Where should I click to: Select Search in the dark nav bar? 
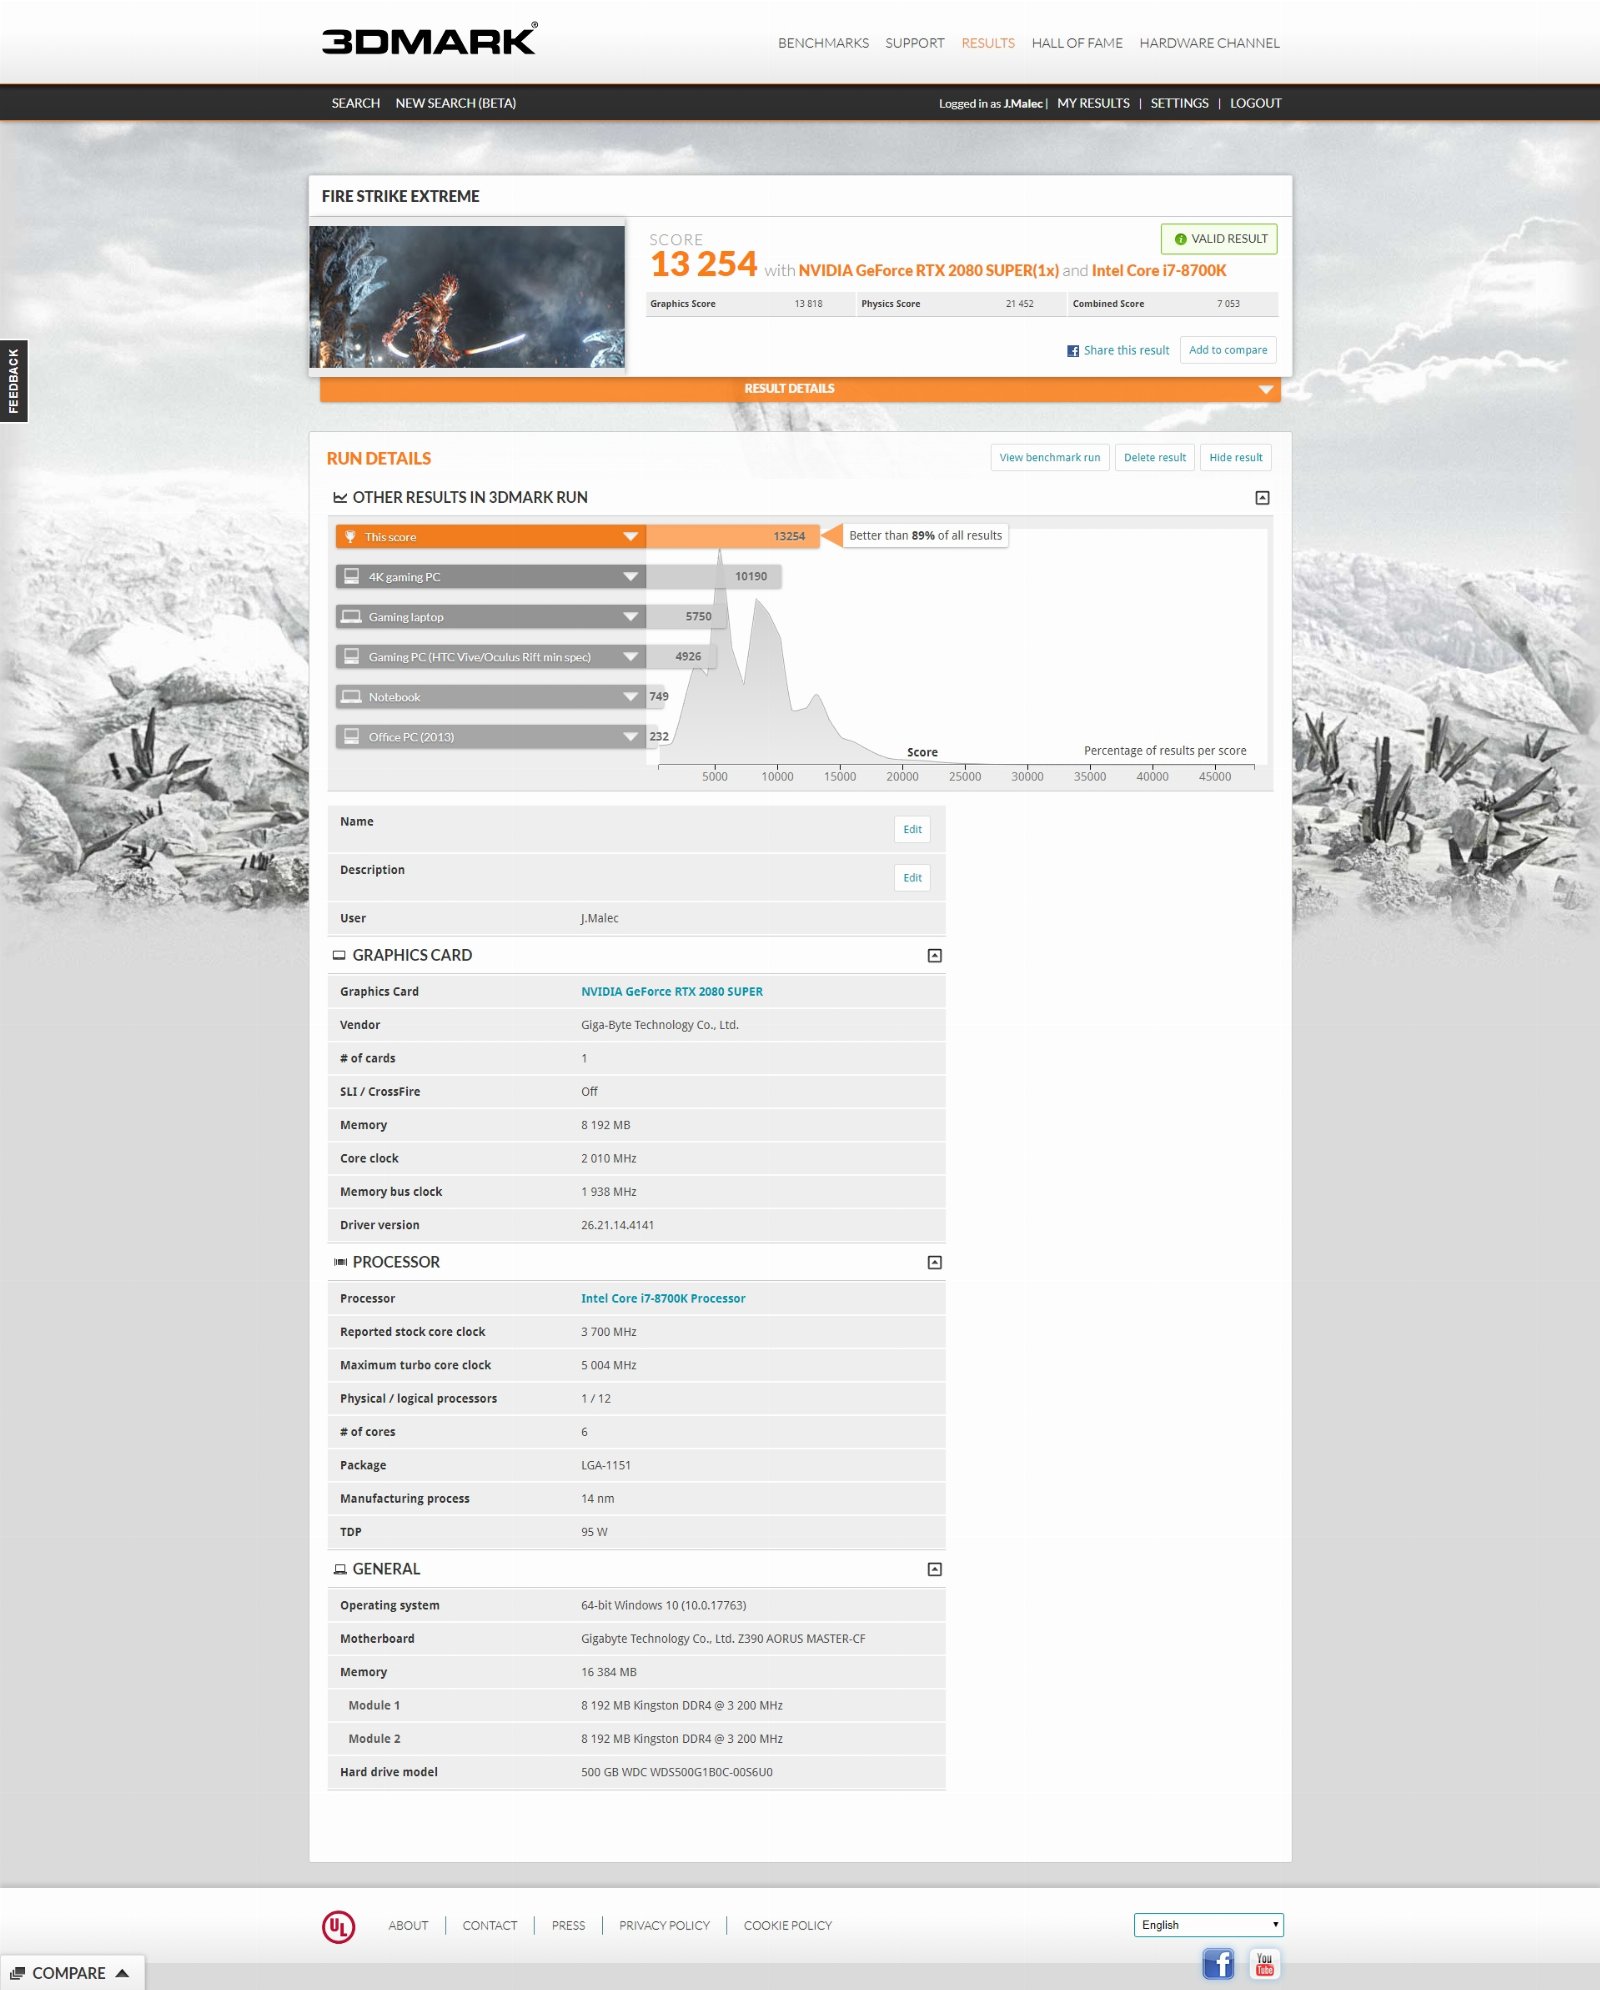click(355, 103)
